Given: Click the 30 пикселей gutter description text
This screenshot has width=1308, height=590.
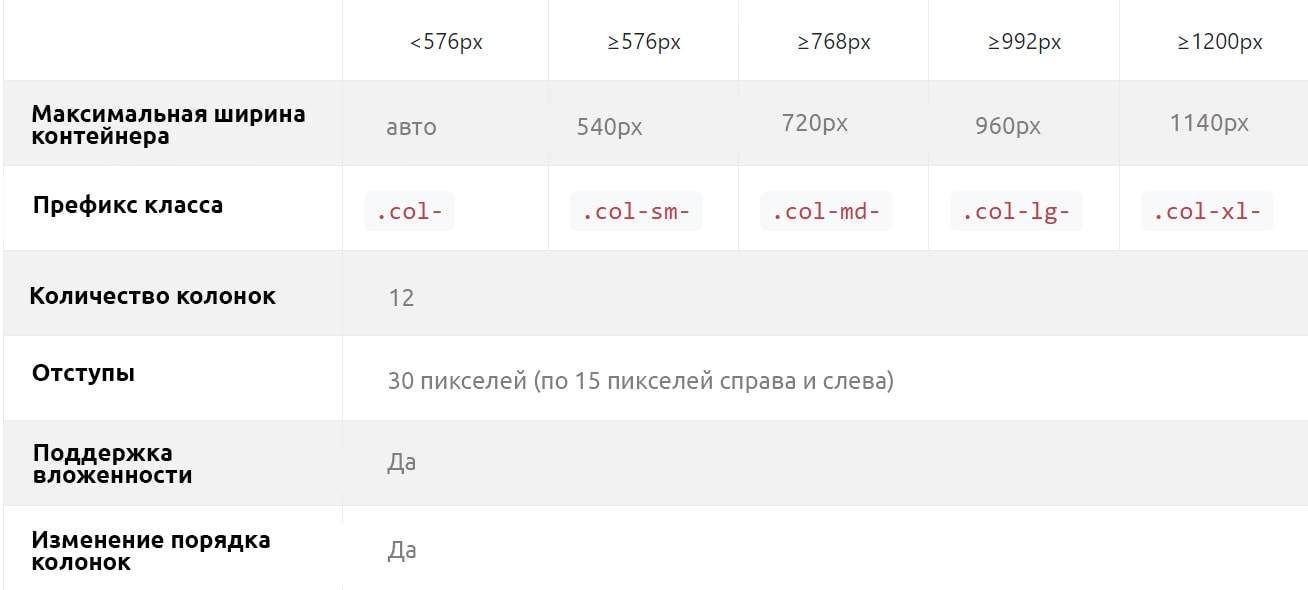Looking at the screenshot, I should pyautogui.click(x=640, y=381).
